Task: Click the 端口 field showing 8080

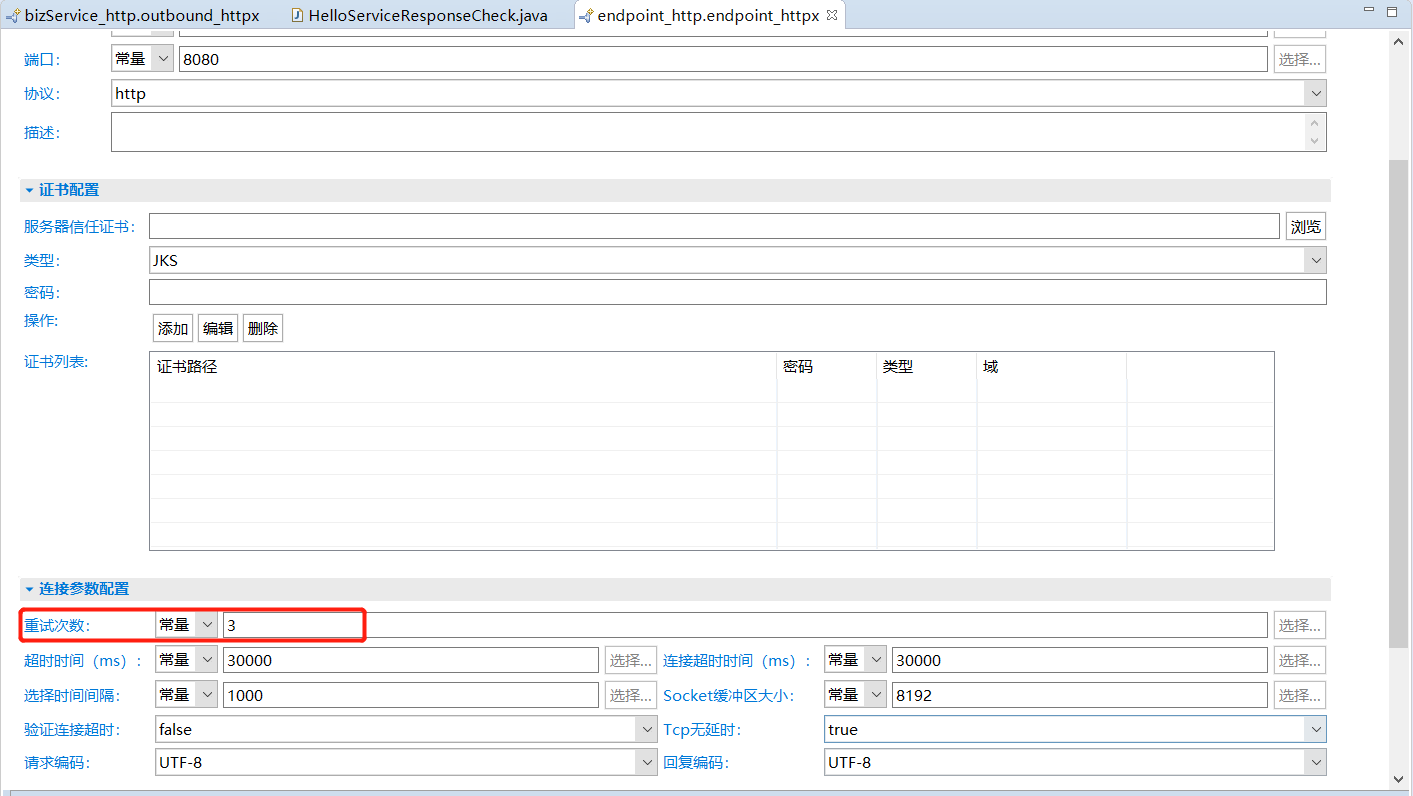Action: pyautogui.click(x=722, y=59)
